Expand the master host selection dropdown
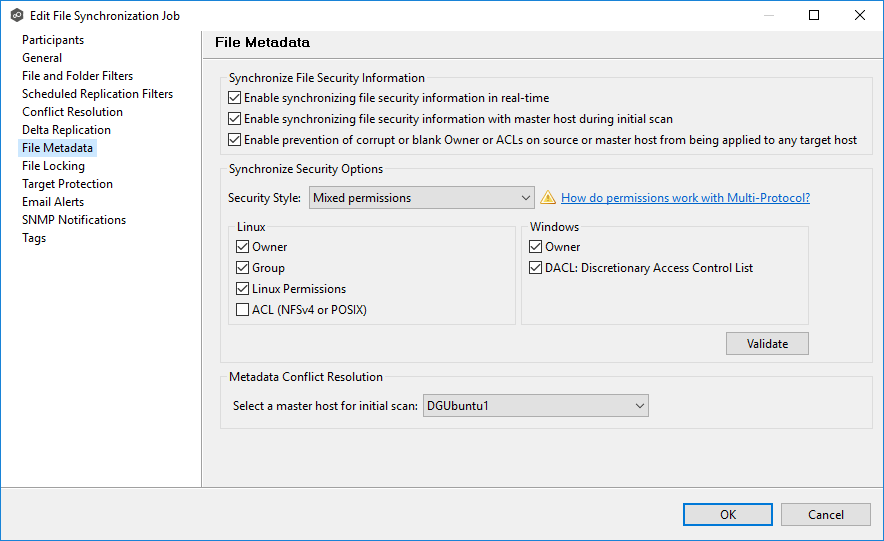 click(x=536, y=406)
